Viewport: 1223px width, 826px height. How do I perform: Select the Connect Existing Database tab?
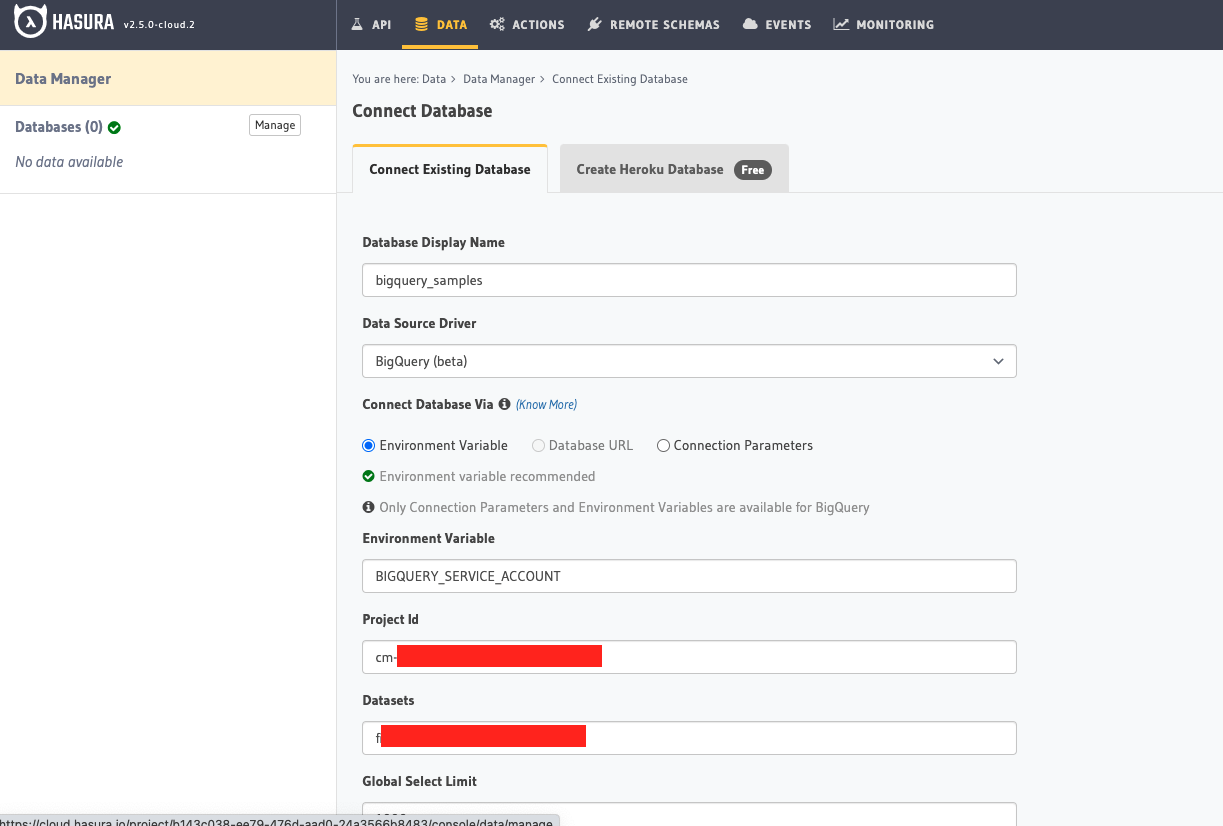pyautogui.click(x=449, y=169)
